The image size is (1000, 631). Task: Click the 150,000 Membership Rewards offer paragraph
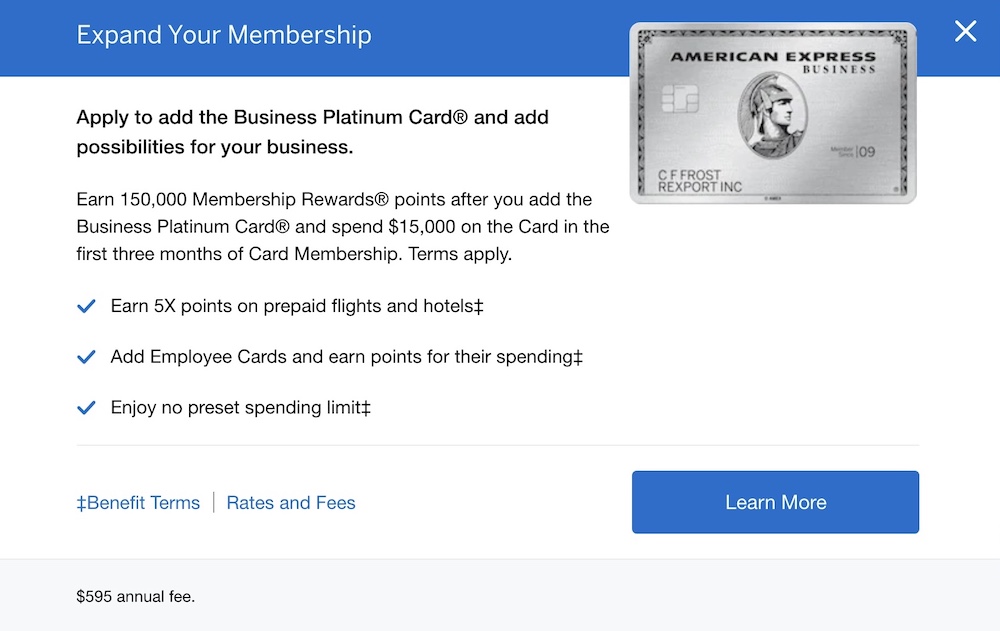click(343, 226)
